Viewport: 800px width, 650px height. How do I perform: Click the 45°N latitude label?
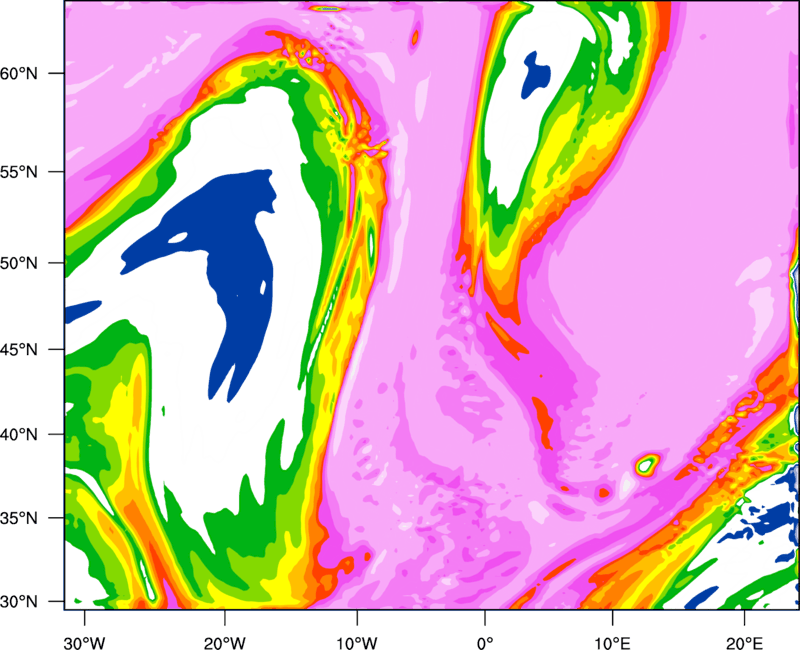(19, 349)
